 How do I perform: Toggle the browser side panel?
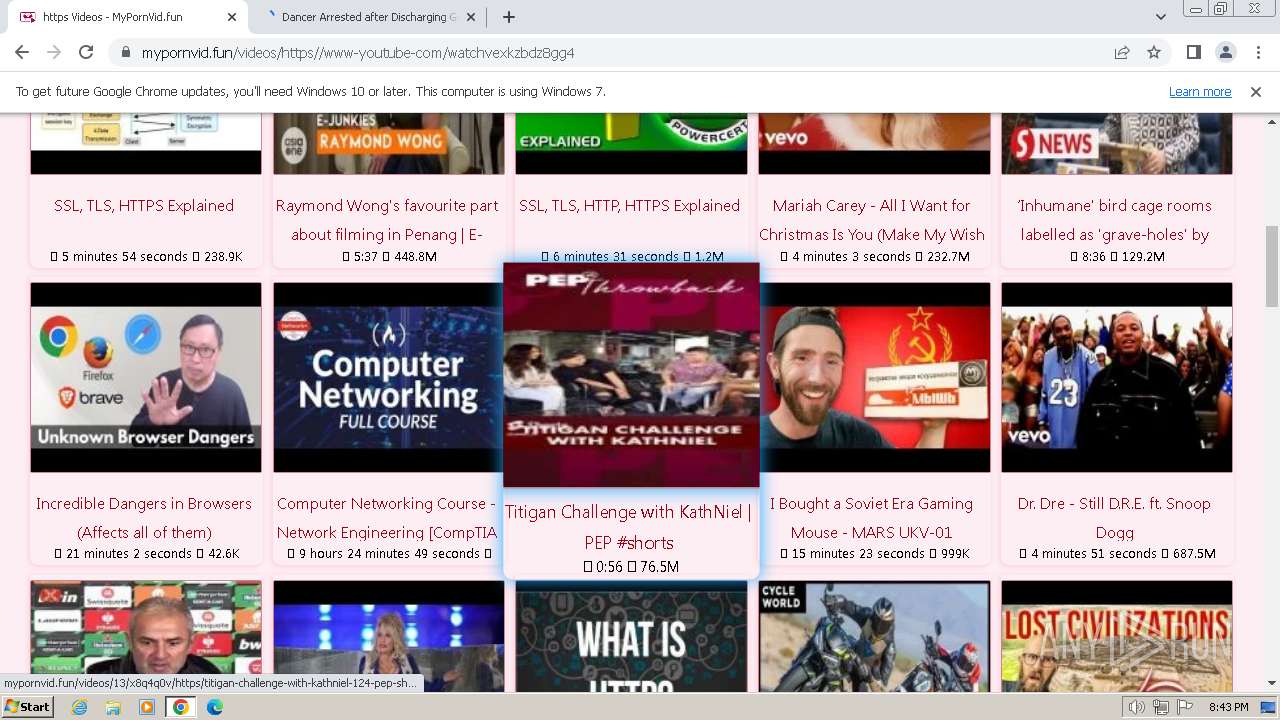[x=1193, y=52]
